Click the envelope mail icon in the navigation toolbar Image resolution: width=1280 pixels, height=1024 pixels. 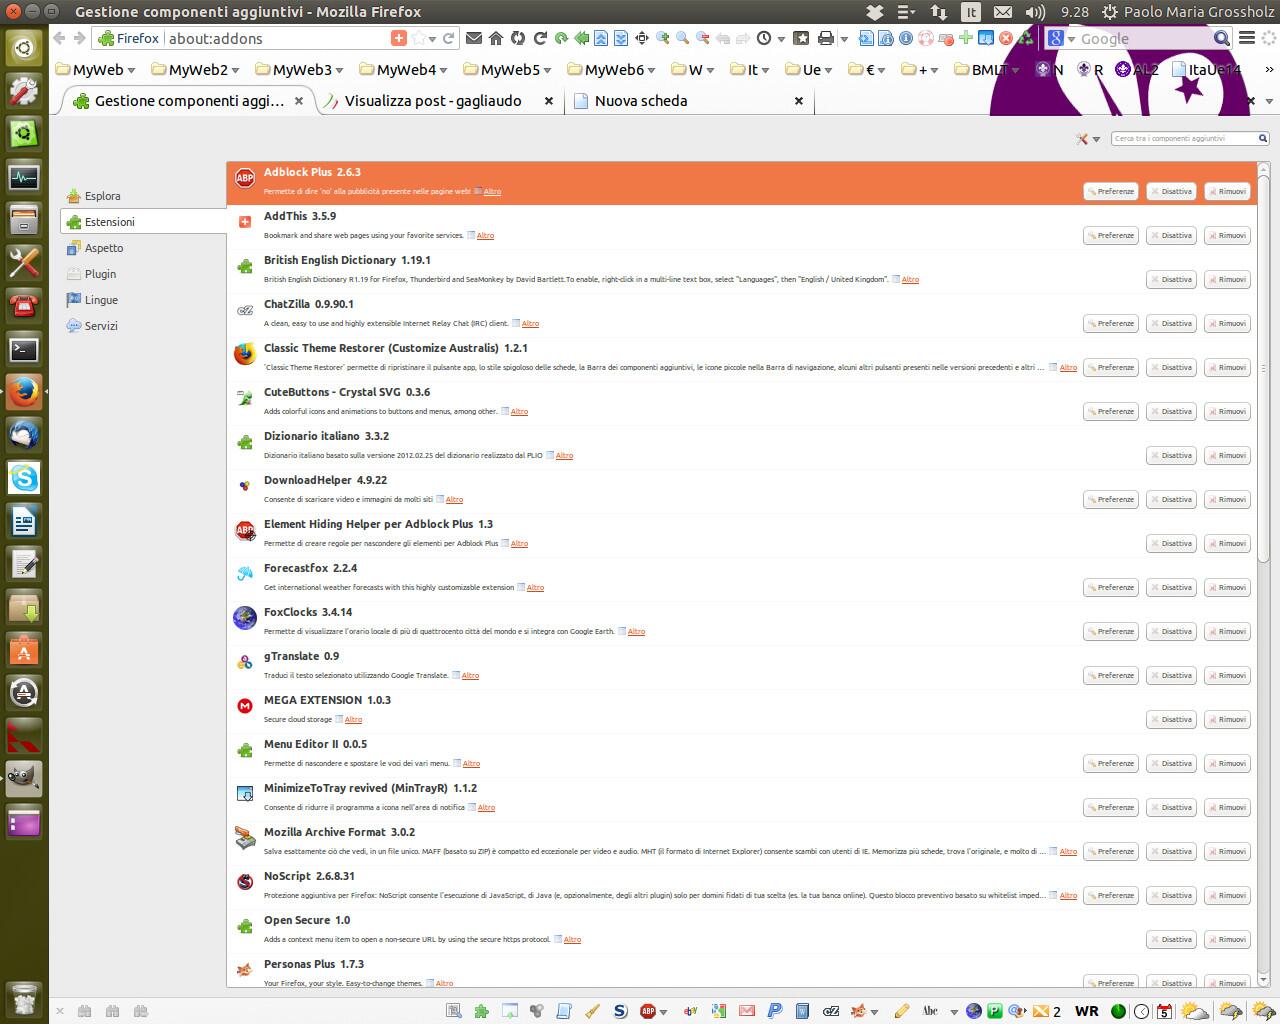[473, 38]
